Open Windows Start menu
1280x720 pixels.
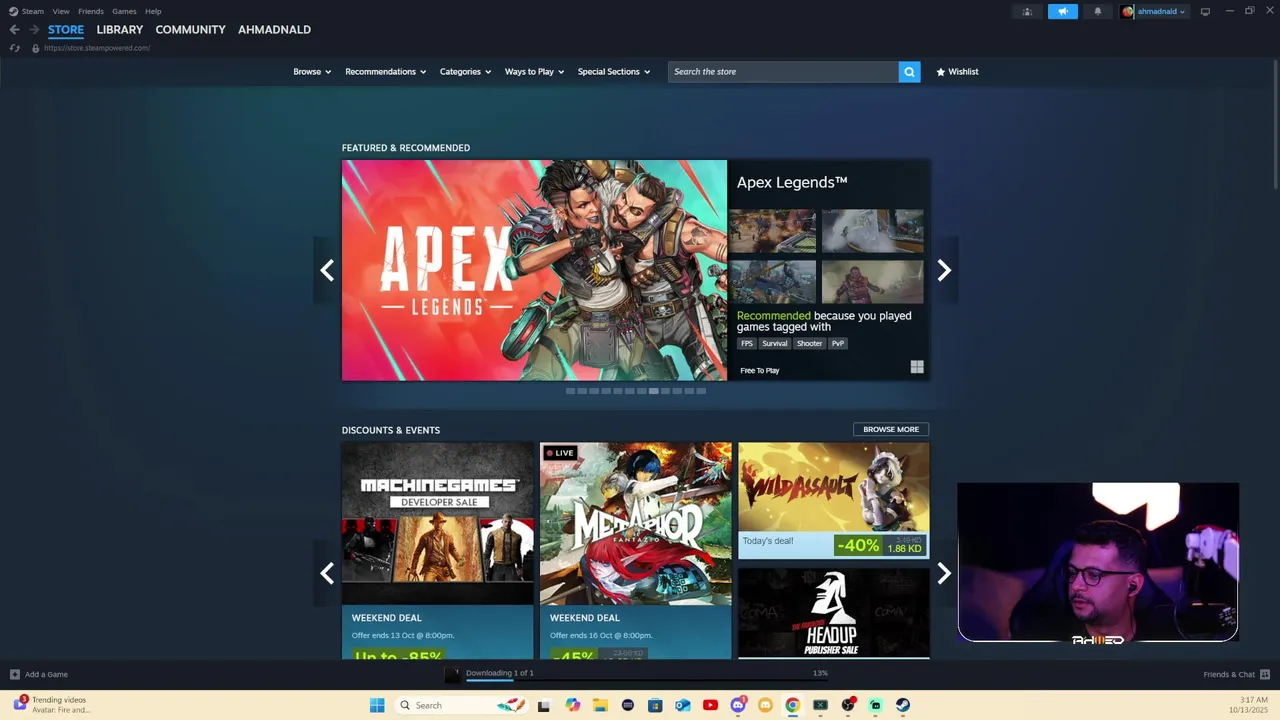point(377,705)
